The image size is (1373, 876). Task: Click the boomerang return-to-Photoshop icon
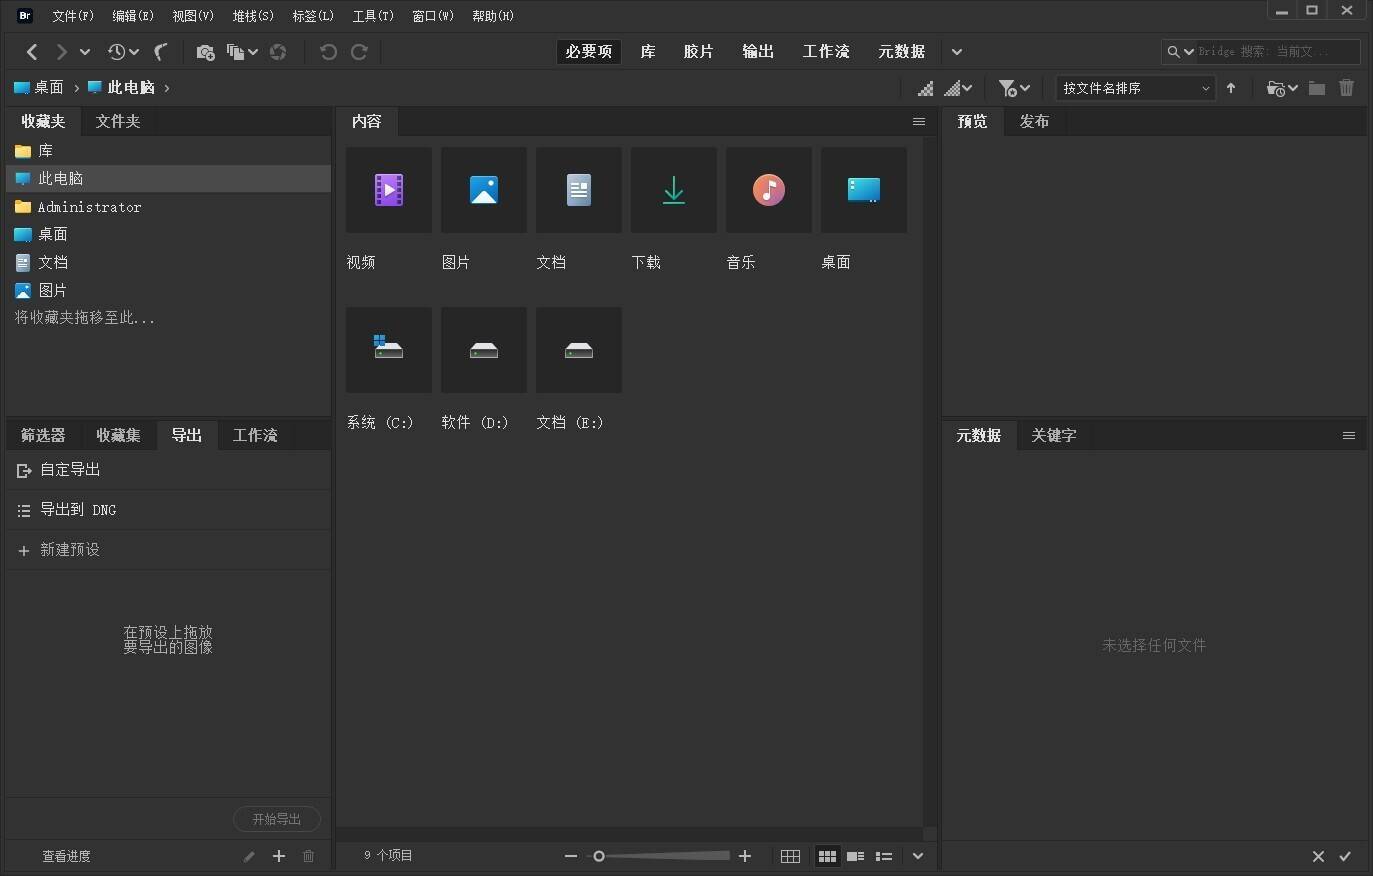pyautogui.click(x=160, y=52)
